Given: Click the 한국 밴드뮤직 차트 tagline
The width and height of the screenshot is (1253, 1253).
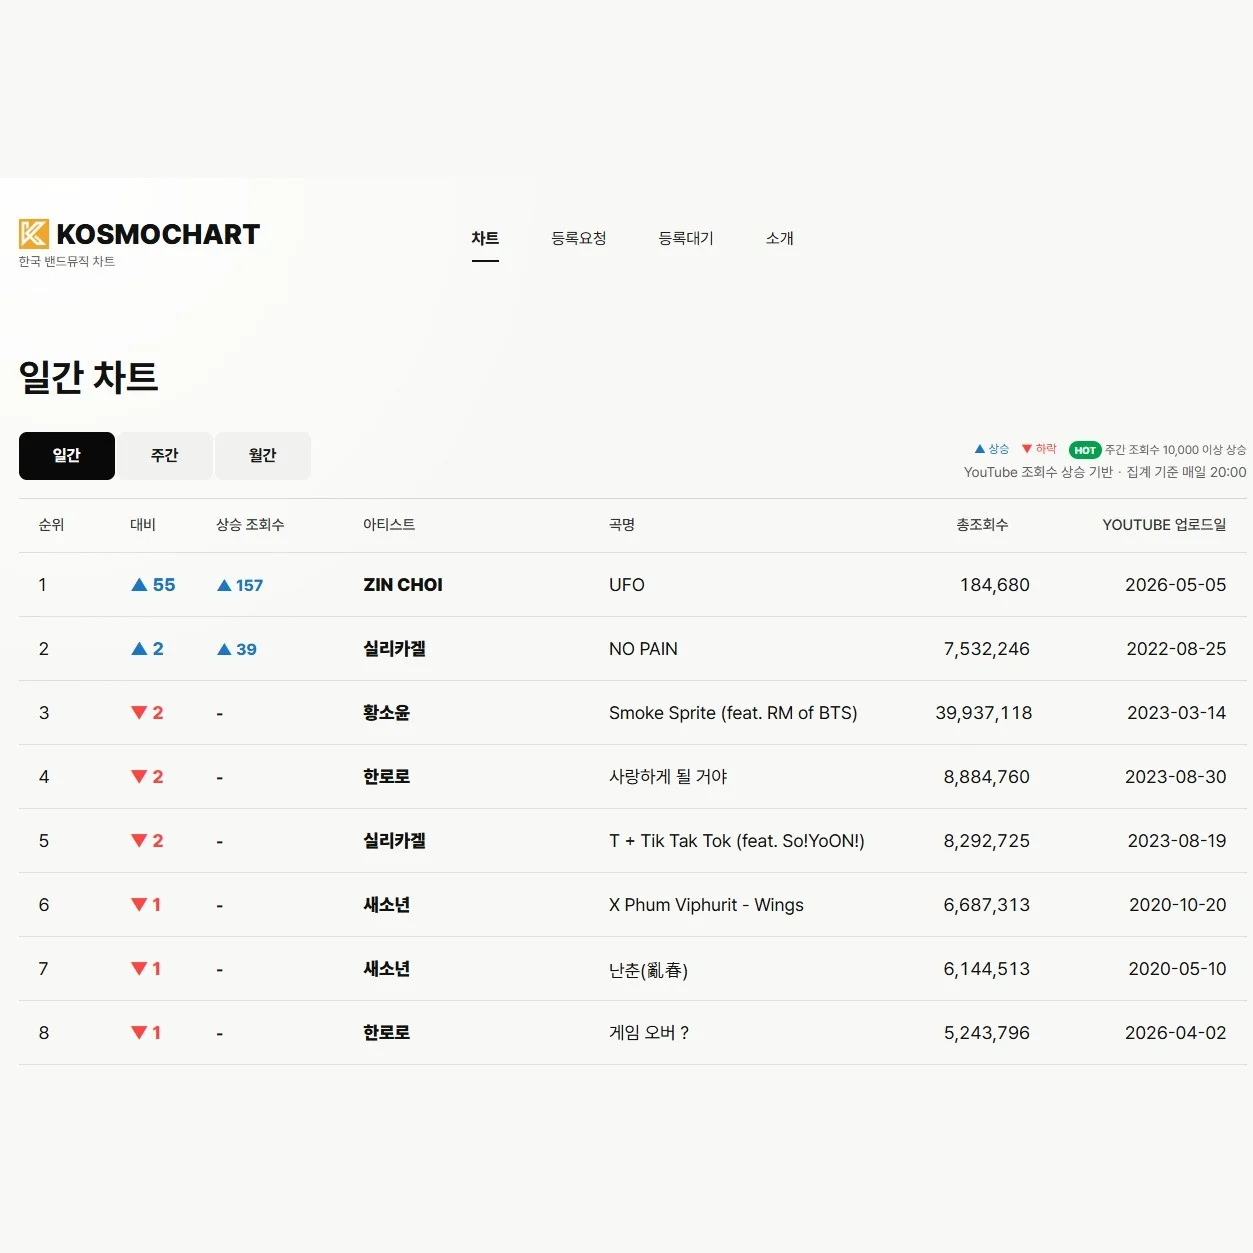Looking at the screenshot, I should [x=67, y=262].
